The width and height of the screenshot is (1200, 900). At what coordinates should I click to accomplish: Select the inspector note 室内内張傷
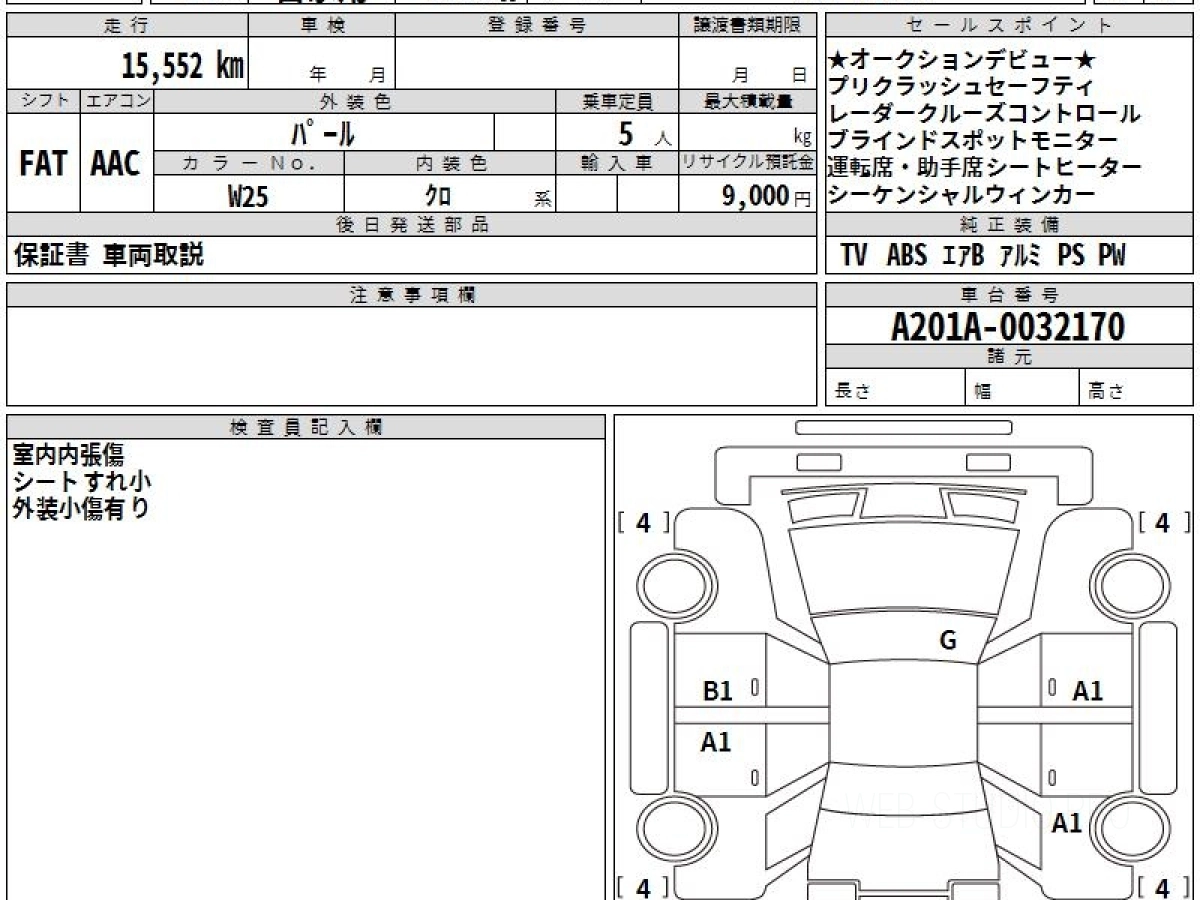(x=68, y=455)
